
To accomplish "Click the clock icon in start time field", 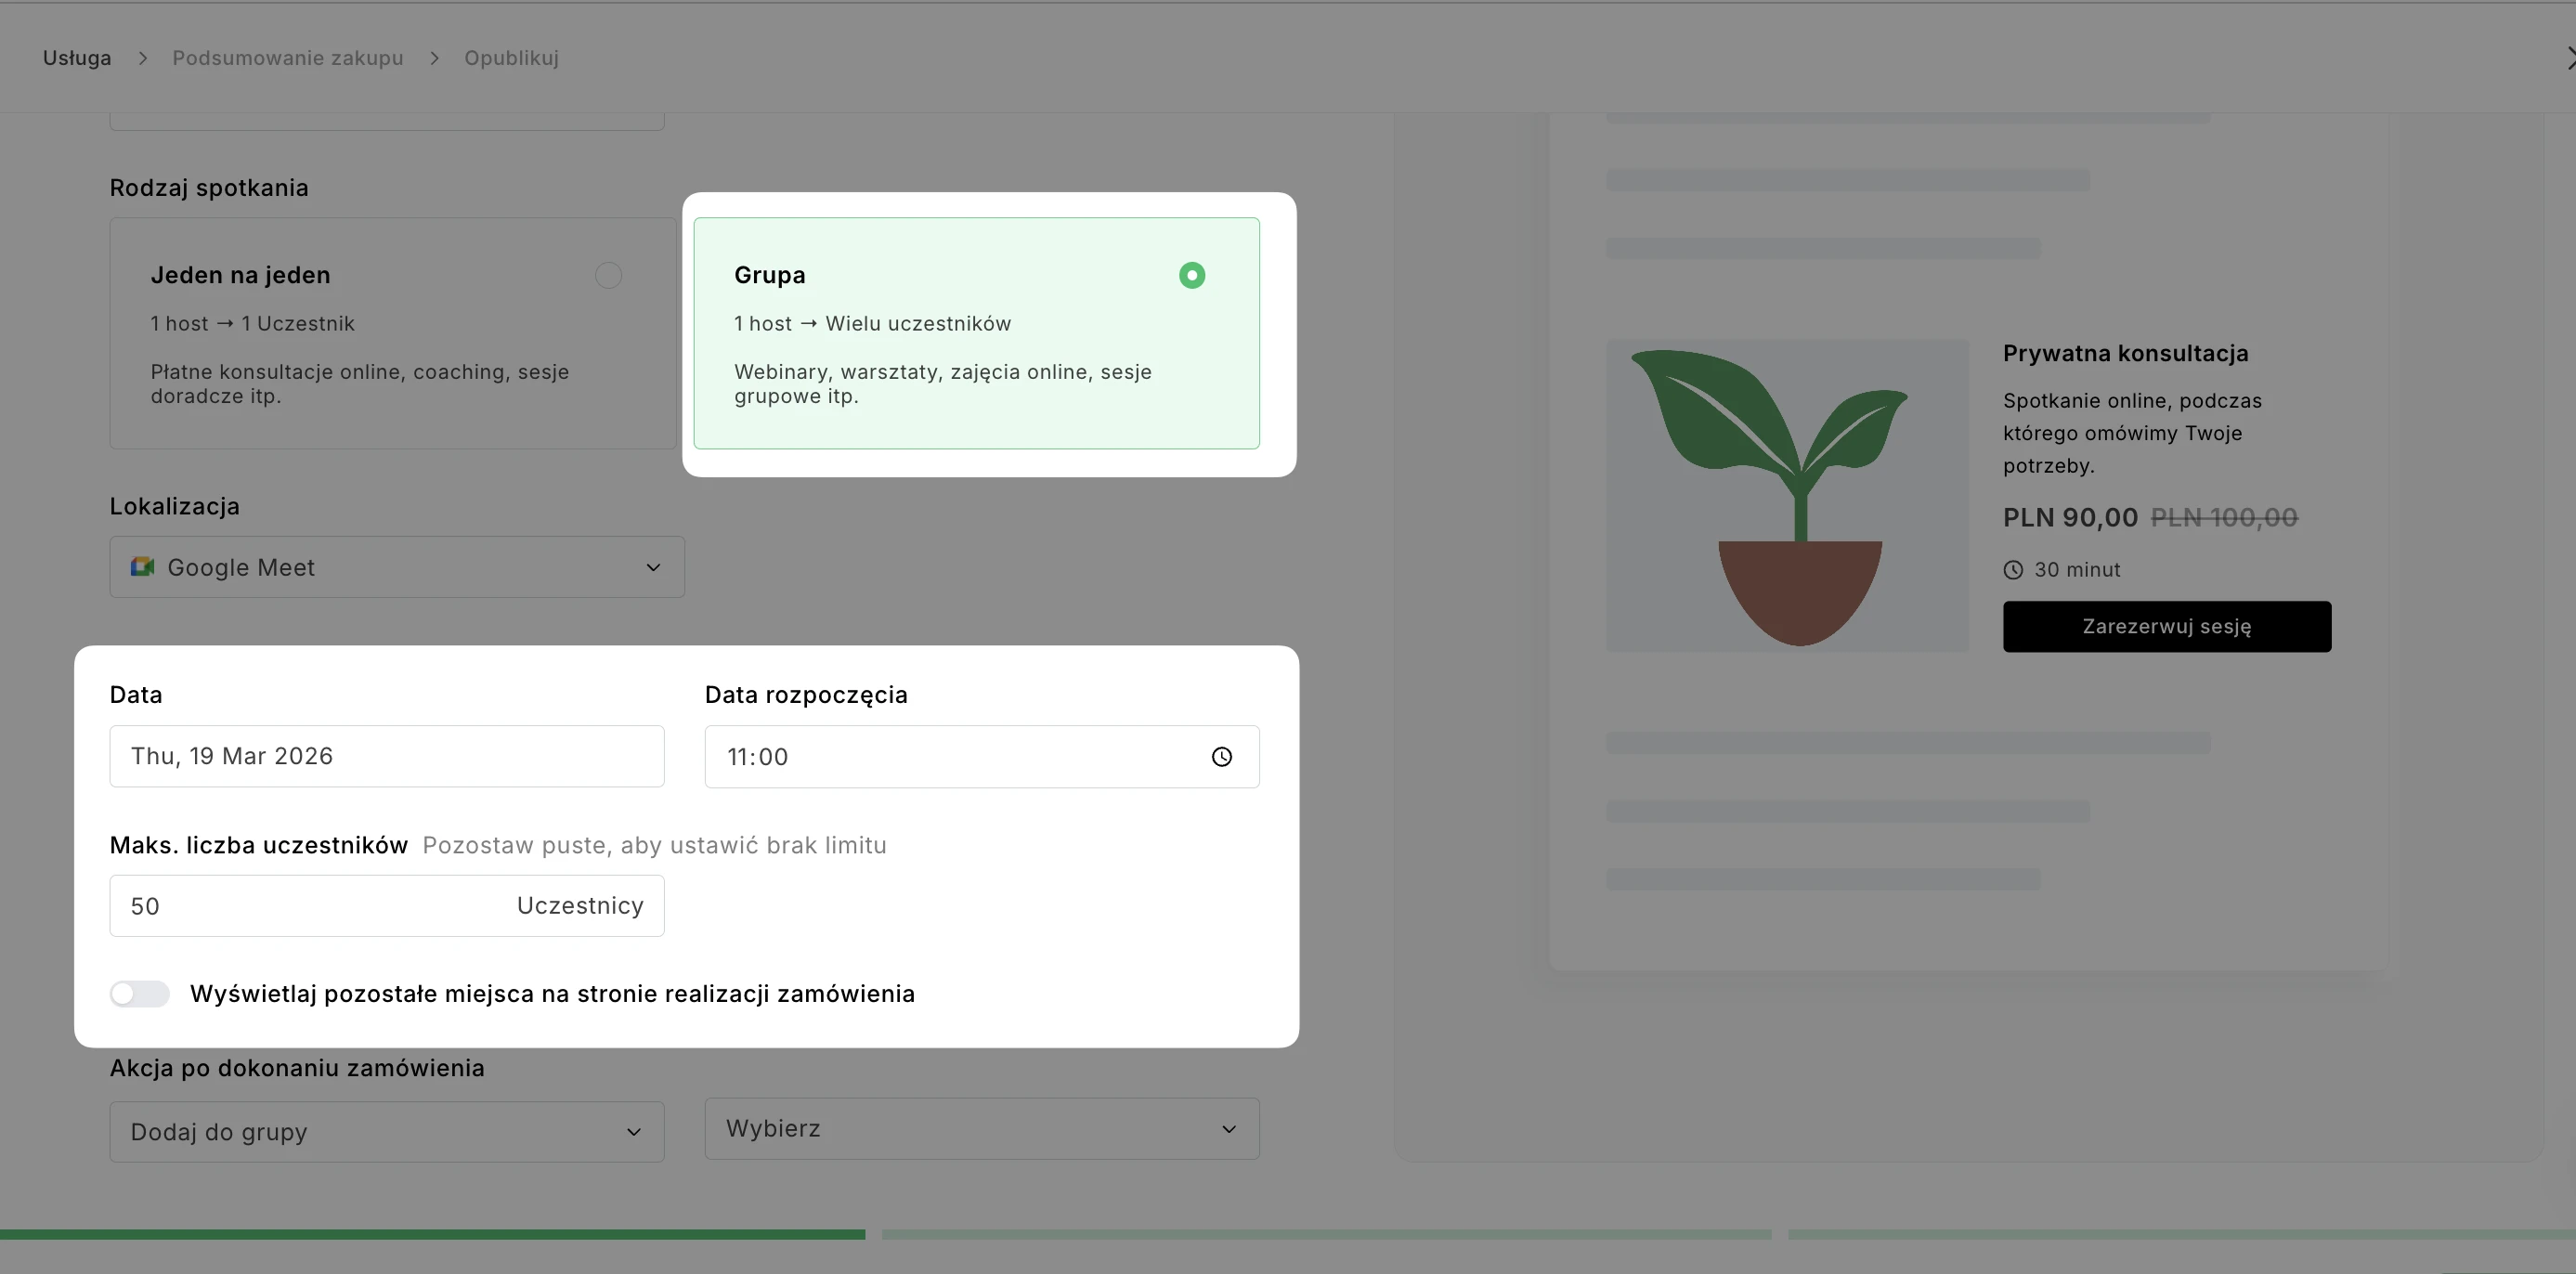I will tap(1221, 757).
